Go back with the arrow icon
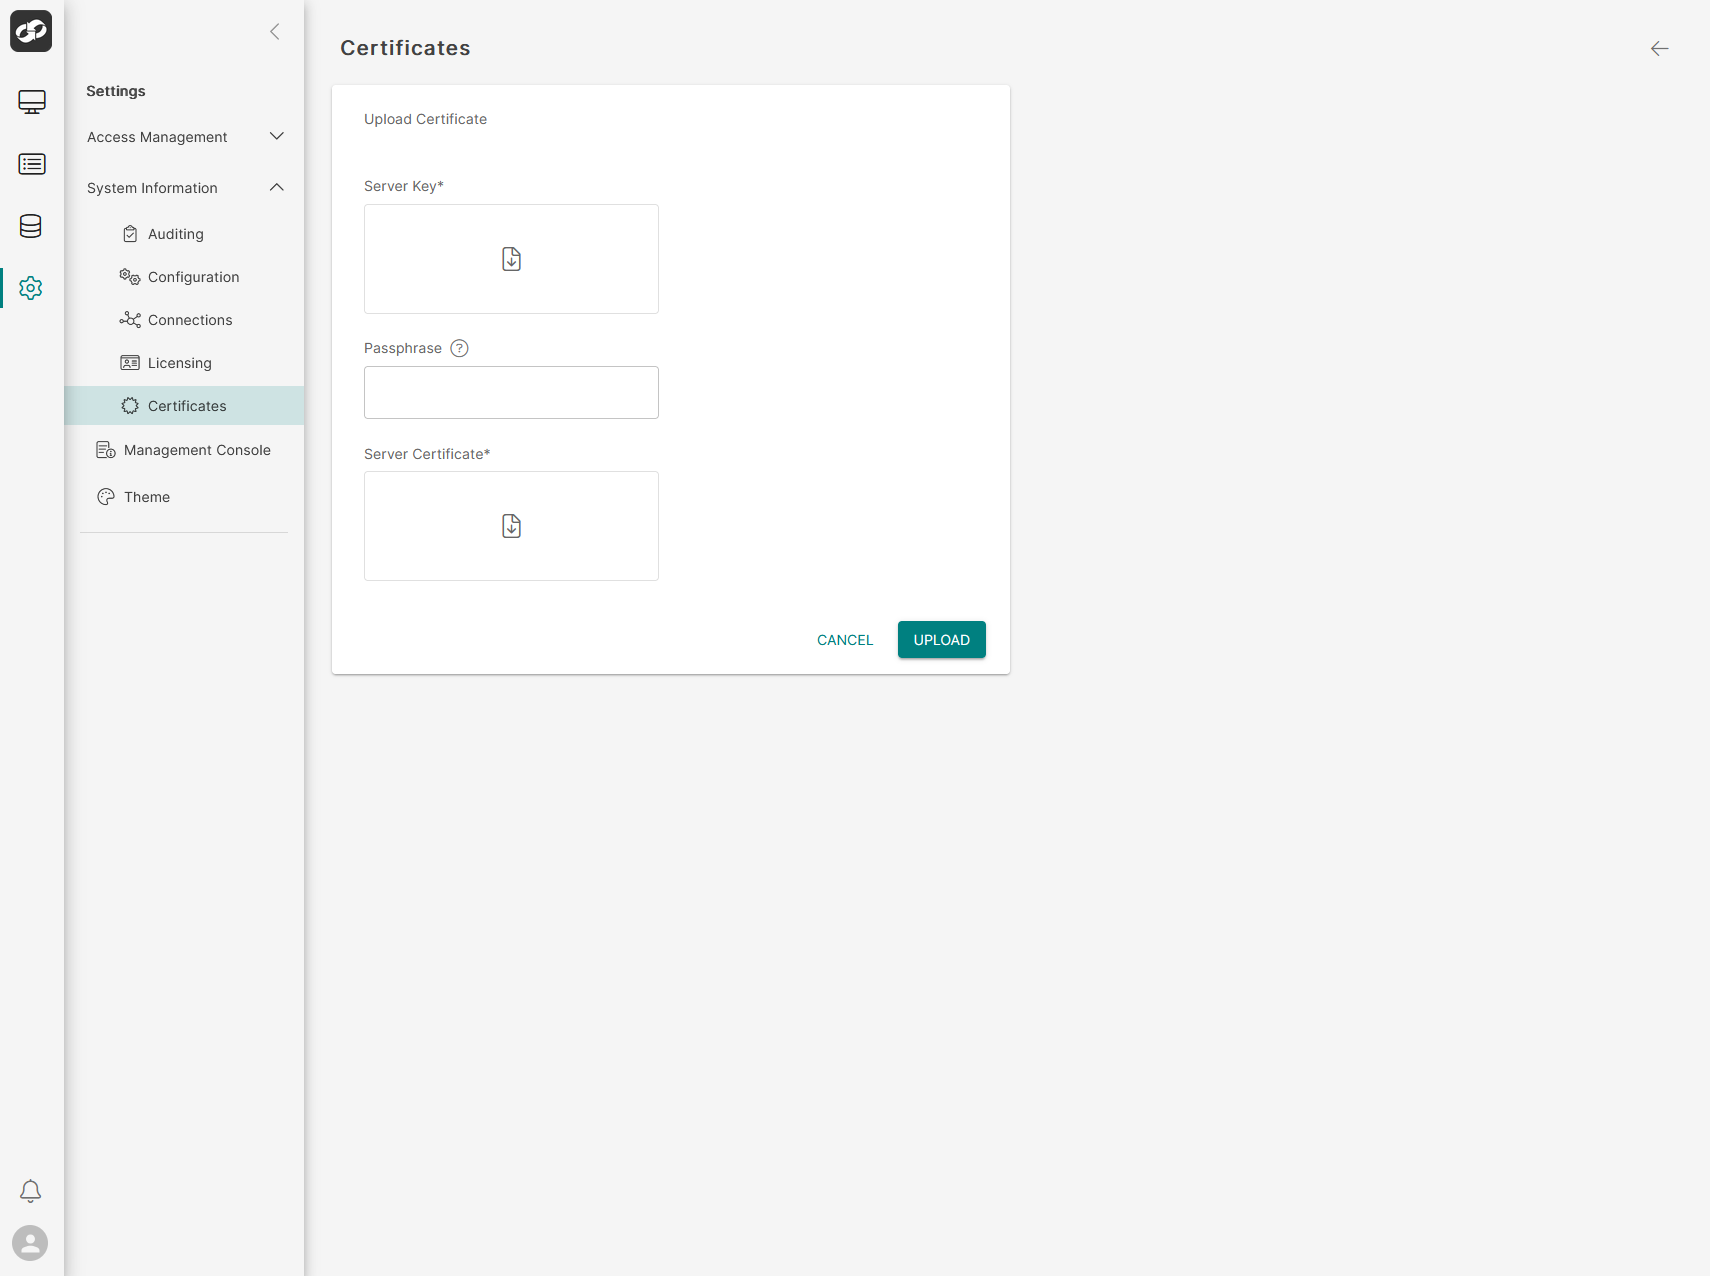 pos(1660,49)
